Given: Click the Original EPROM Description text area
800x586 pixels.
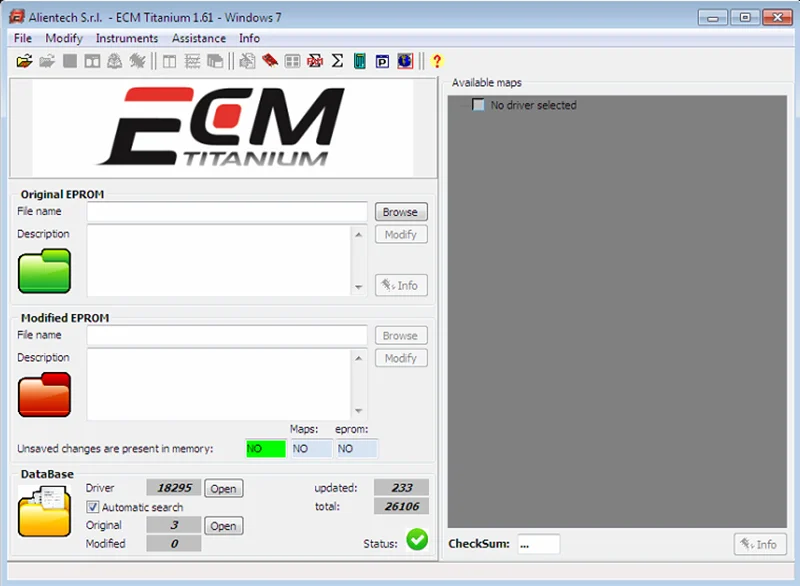Looking at the screenshot, I should pyautogui.click(x=219, y=261).
